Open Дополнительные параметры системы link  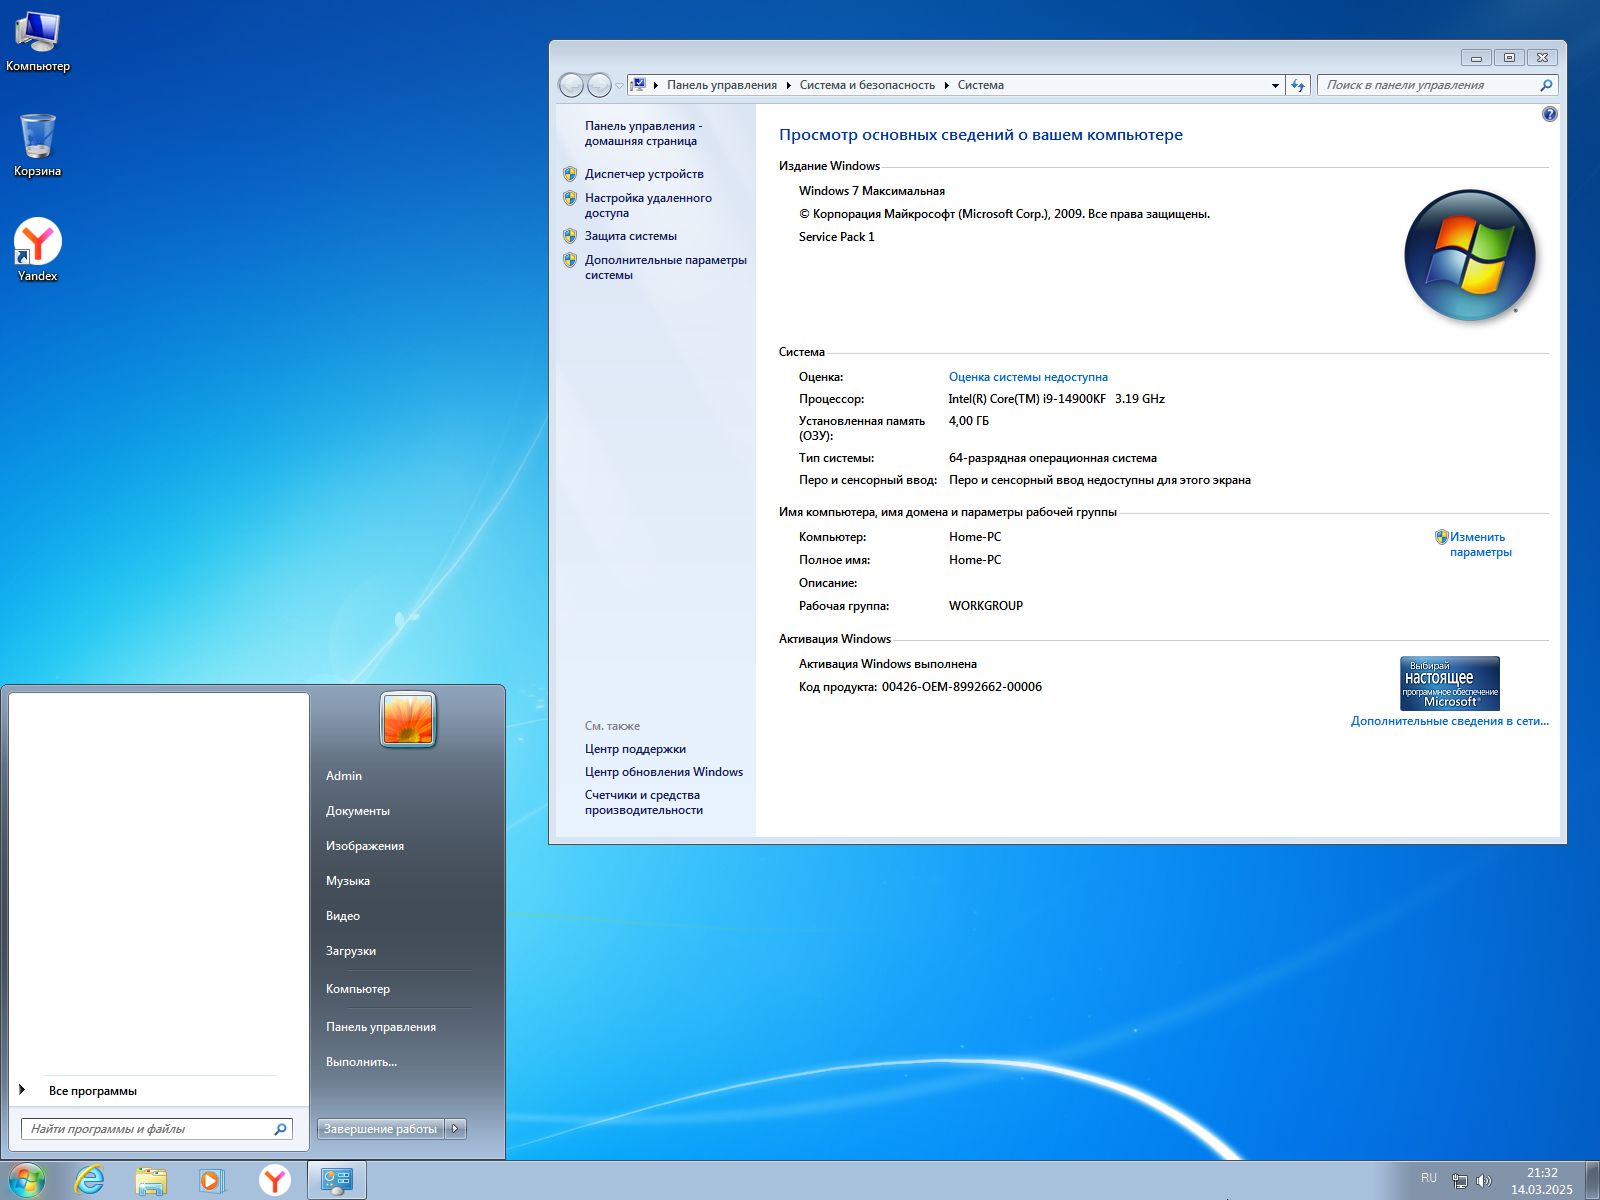click(x=666, y=267)
